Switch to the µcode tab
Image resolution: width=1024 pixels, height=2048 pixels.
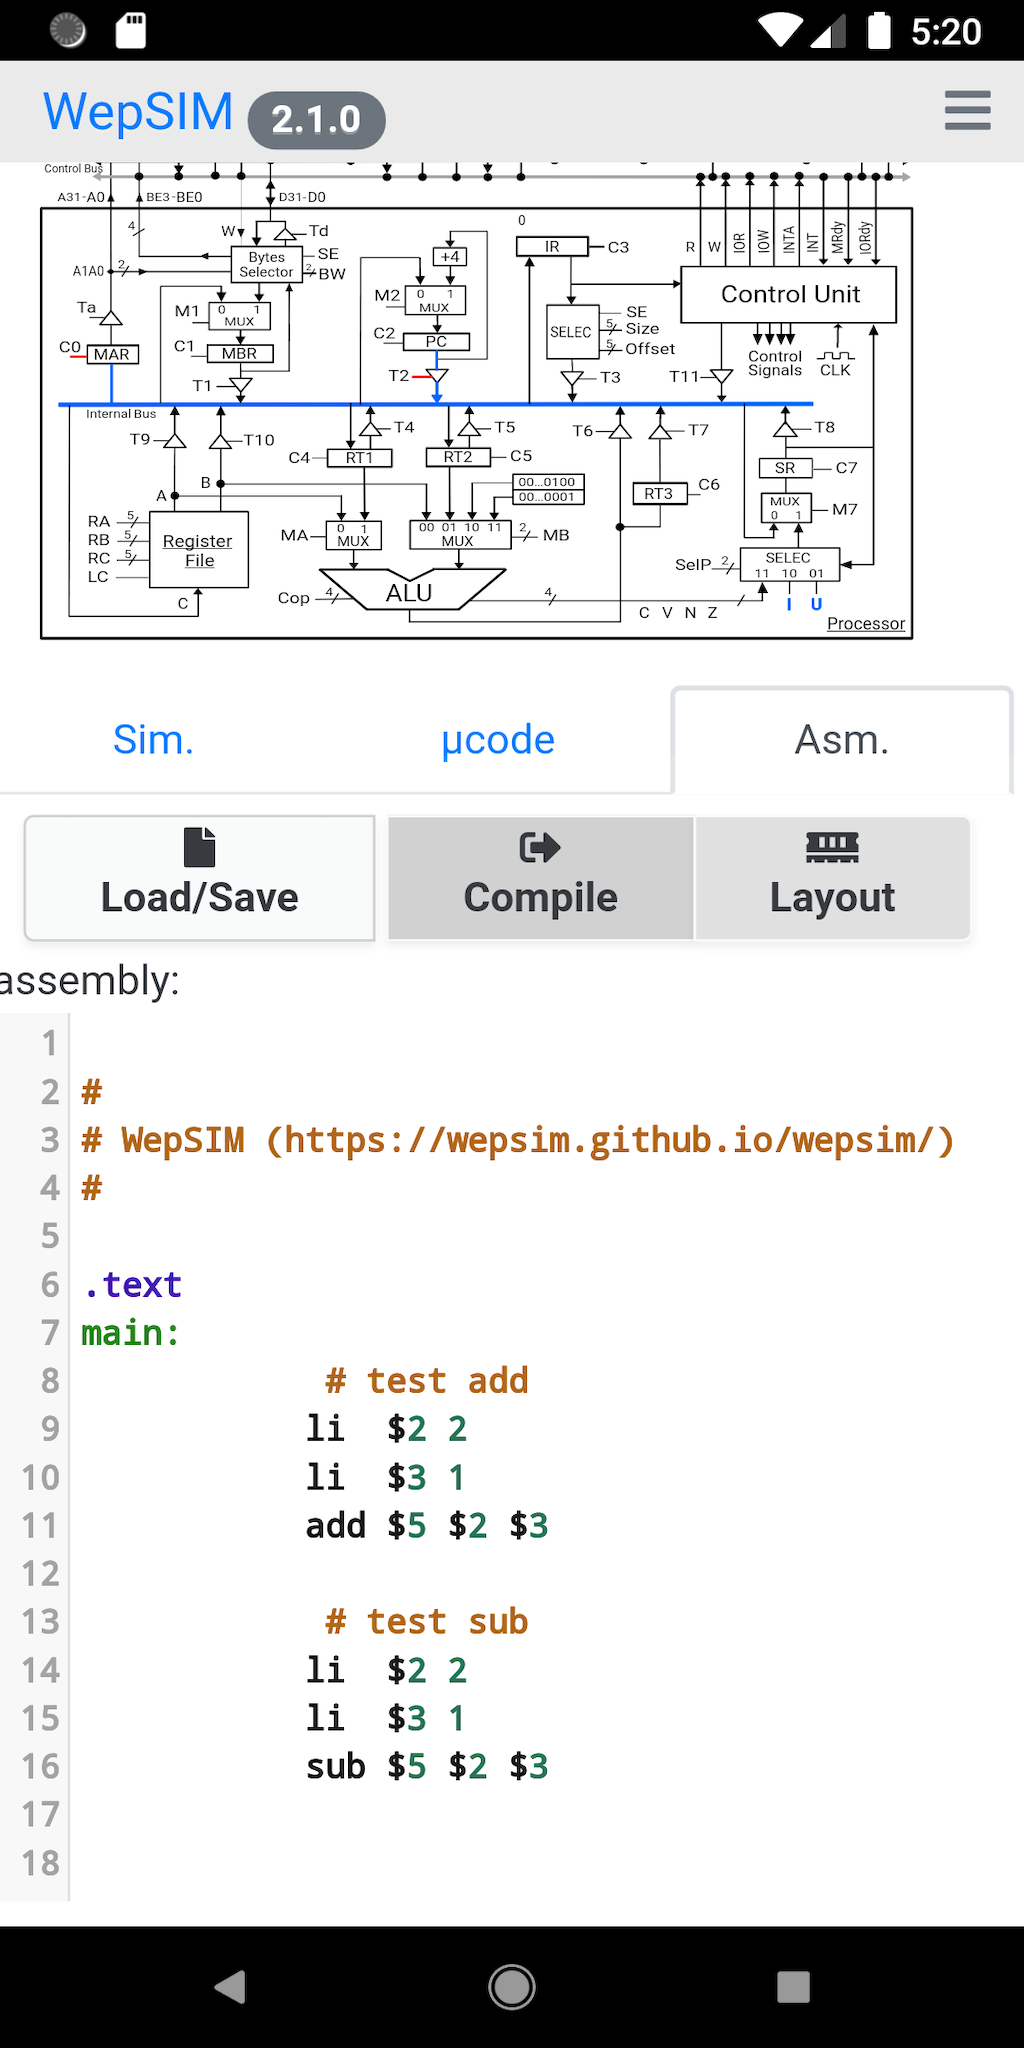click(x=497, y=740)
